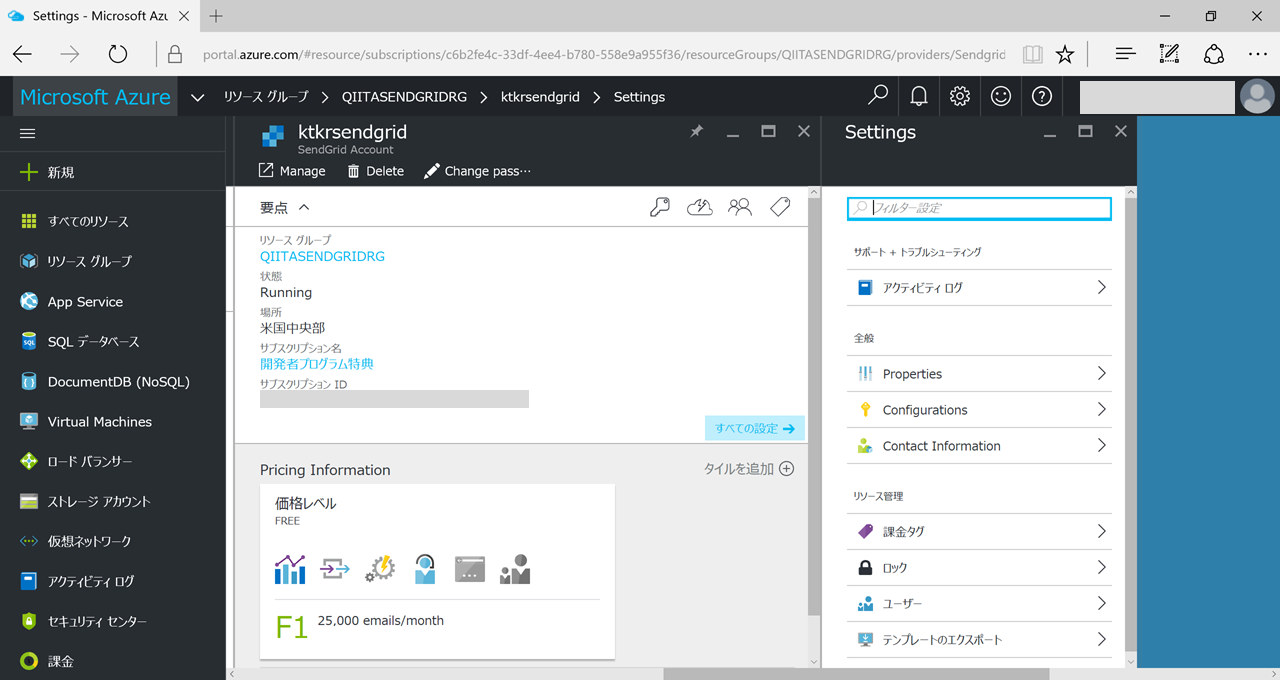Open the notifications bell
1280x680 pixels.
918,96
